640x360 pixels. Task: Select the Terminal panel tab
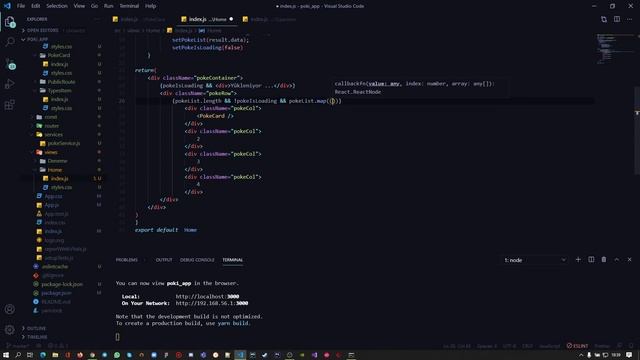click(x=232, y=260)
